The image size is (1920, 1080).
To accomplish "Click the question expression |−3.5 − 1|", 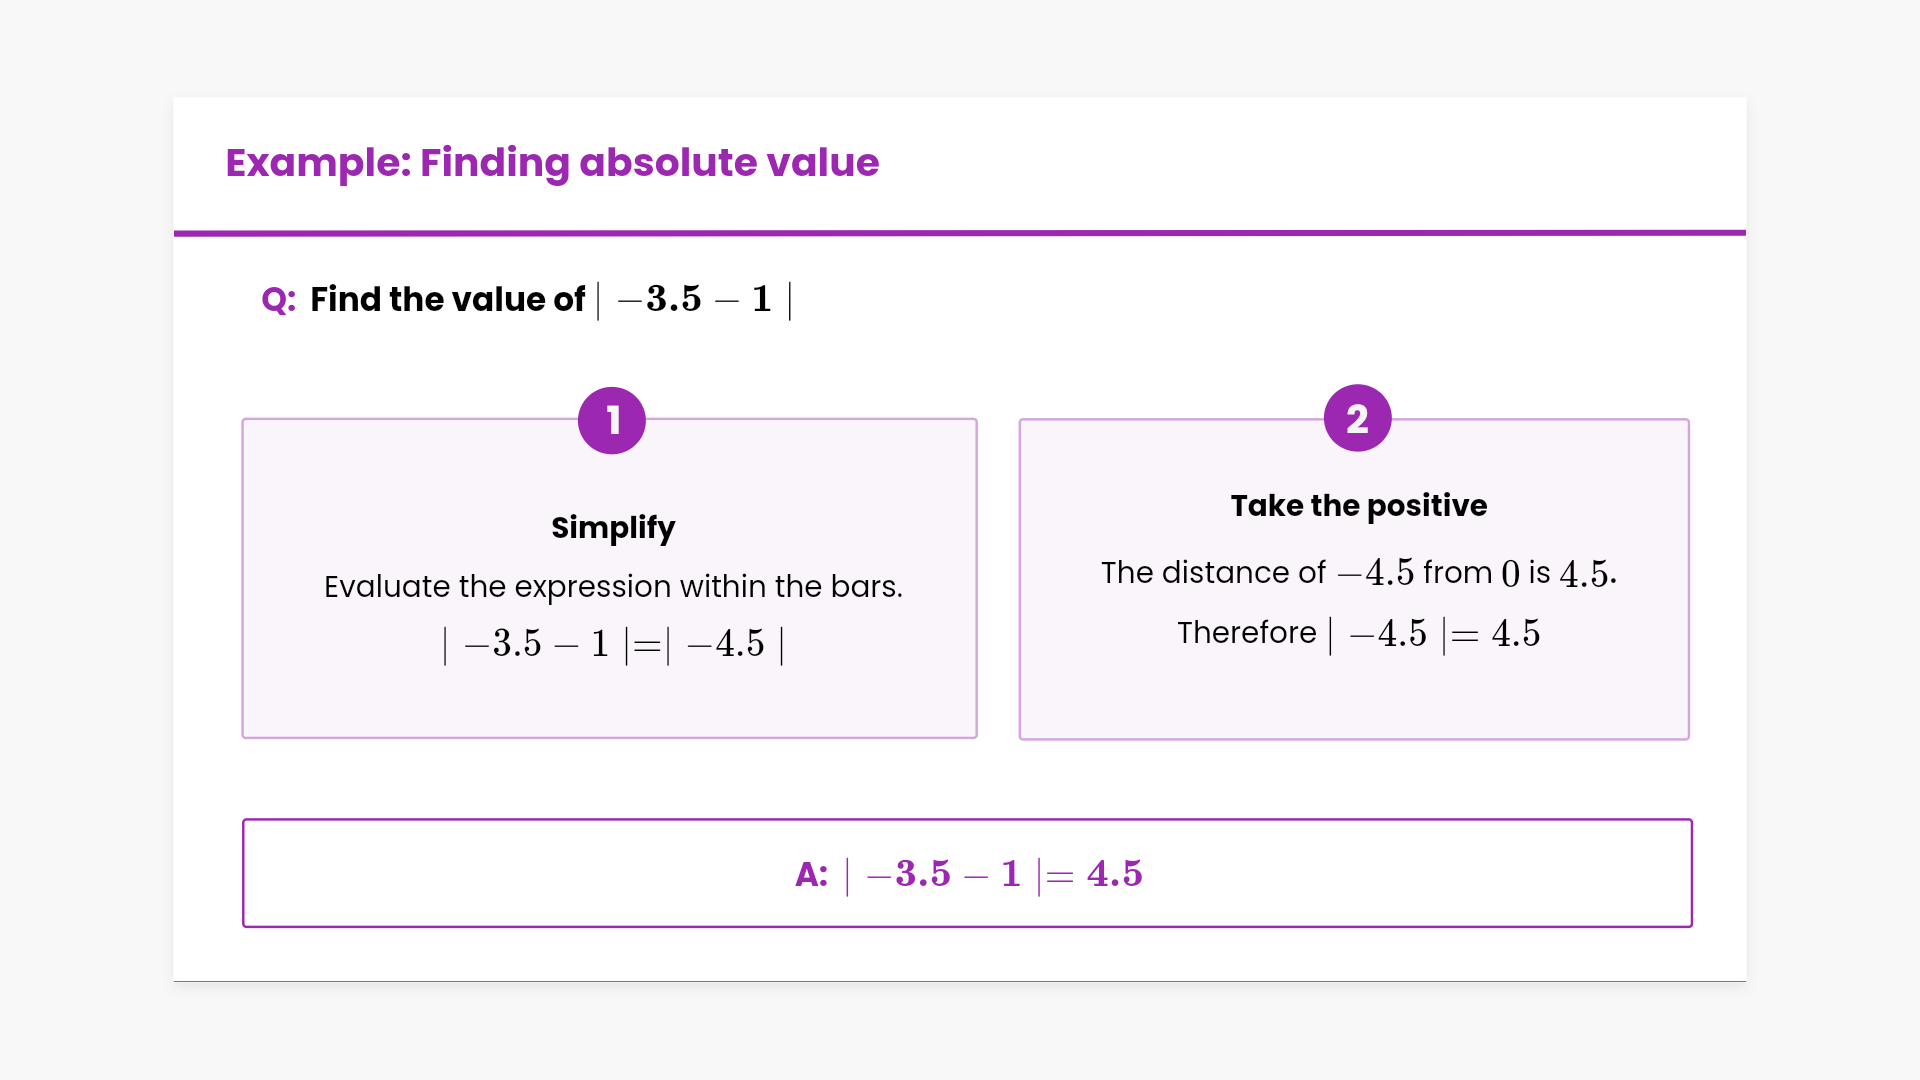I will click(x=694, y=299).
